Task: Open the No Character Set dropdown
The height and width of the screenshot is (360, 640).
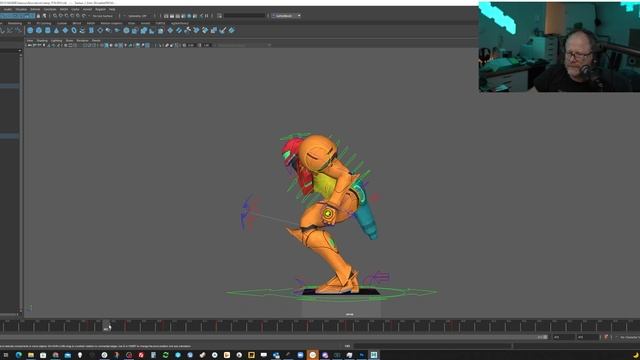Action: tap(628, 337)
